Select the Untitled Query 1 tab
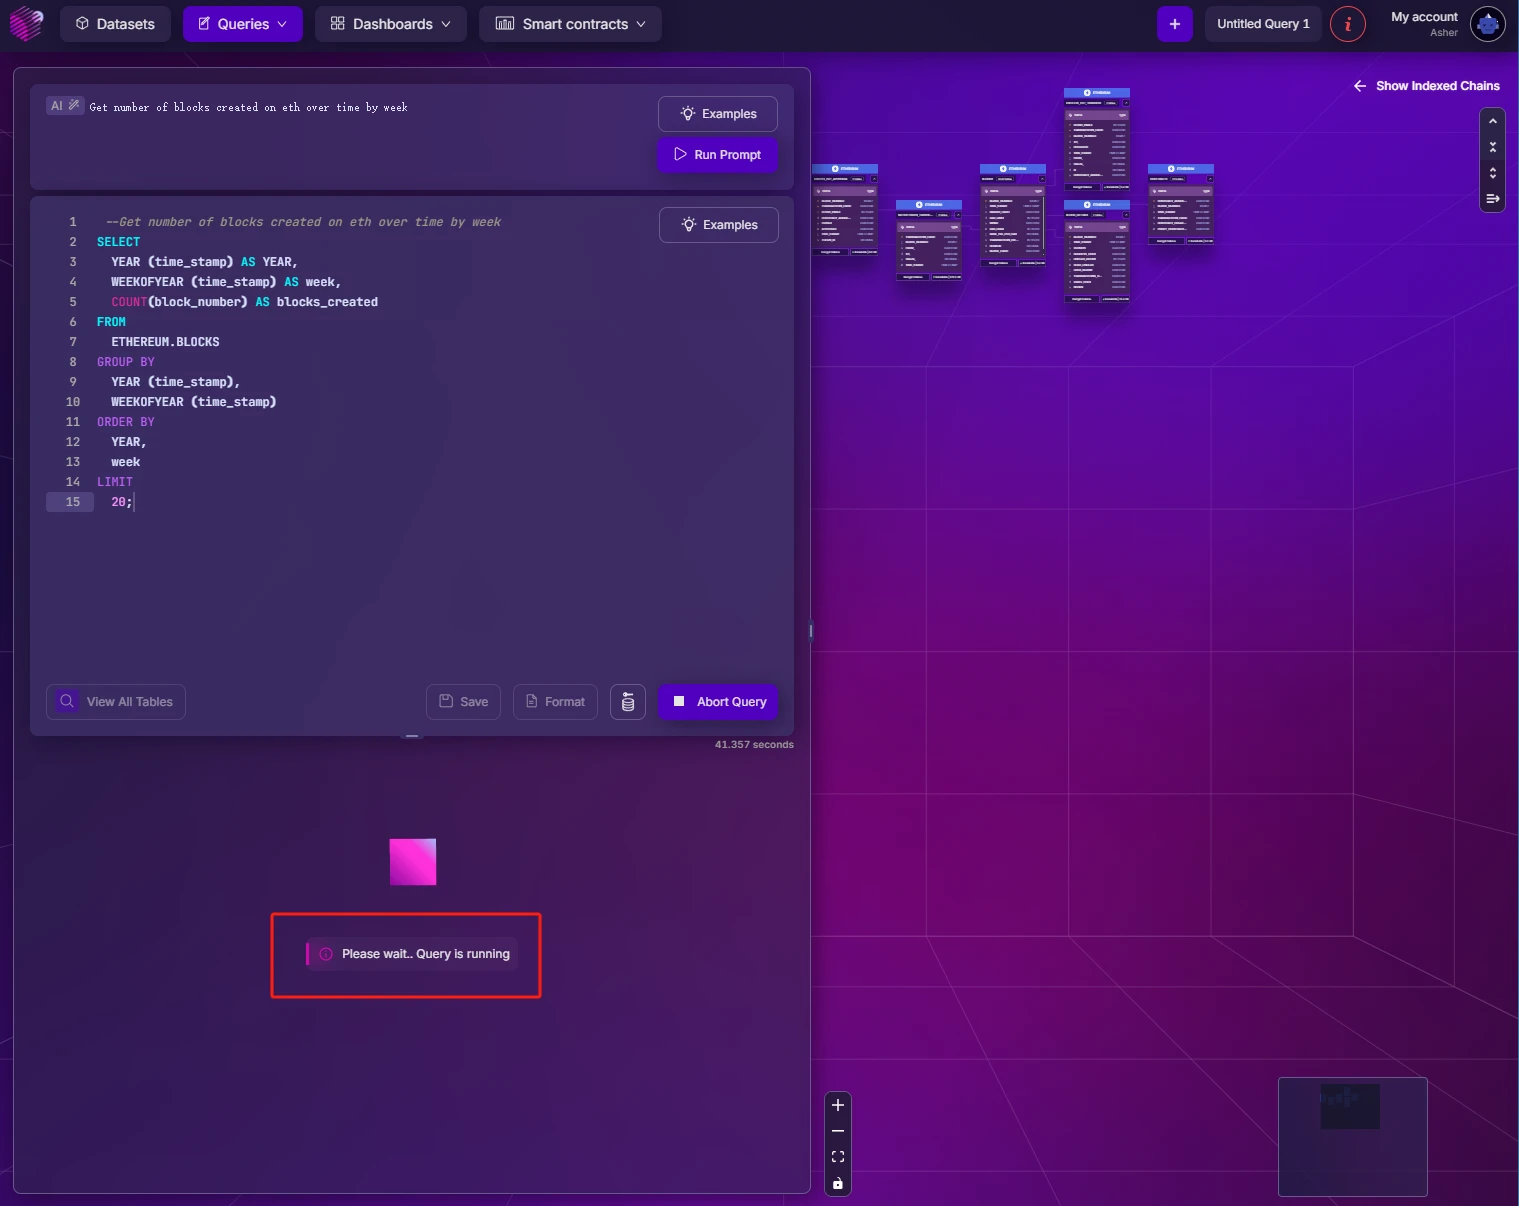Viewport: 1519px width, 1206px height. point(1262,24)
